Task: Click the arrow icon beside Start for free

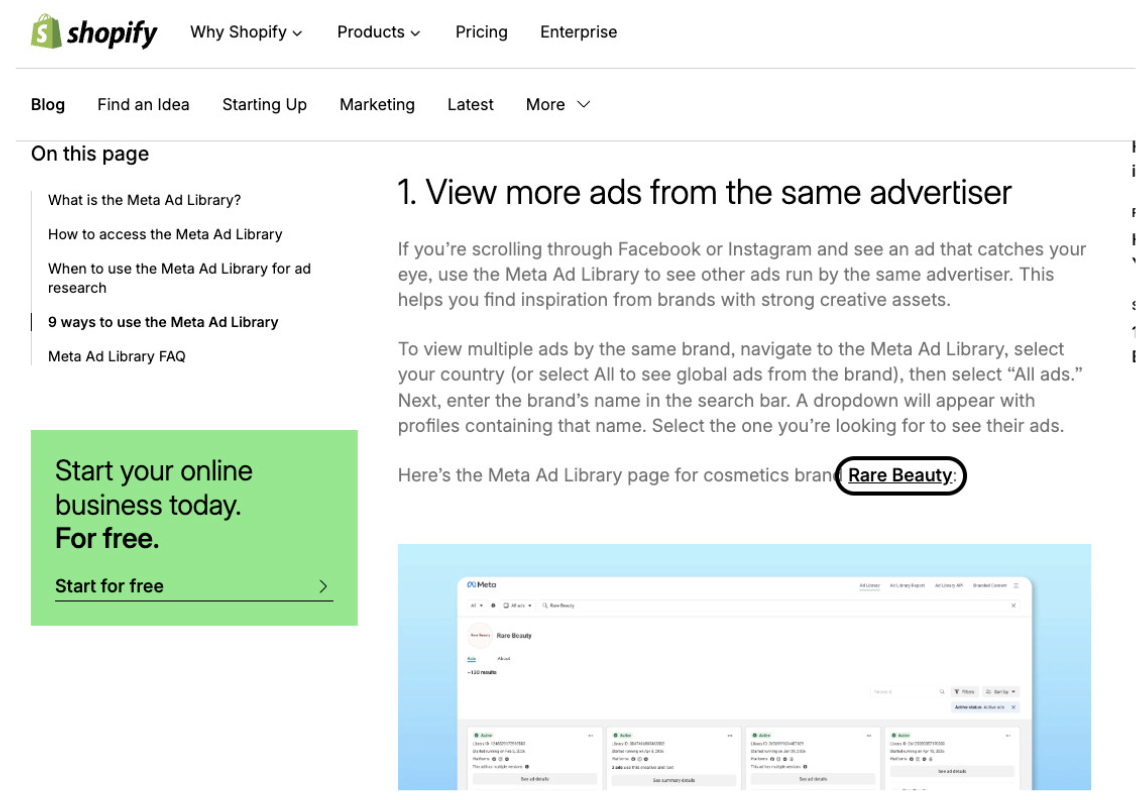Action: point(323,586)
